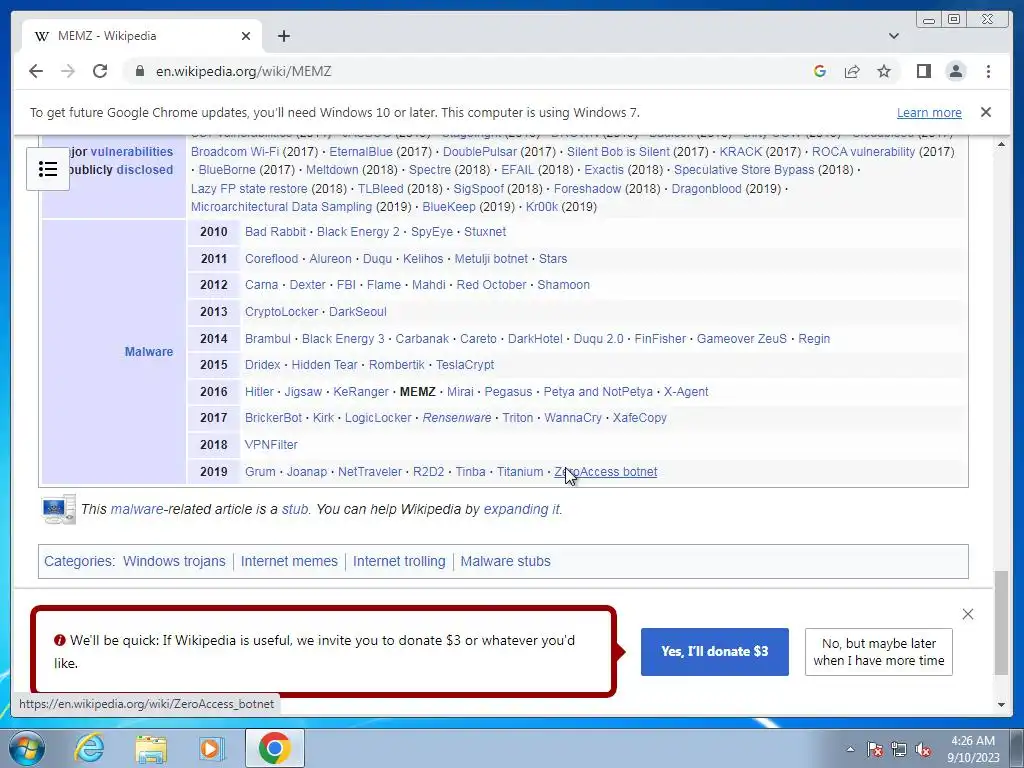
Task: Bookmark this tab with the star
Action: pos(884,71)
